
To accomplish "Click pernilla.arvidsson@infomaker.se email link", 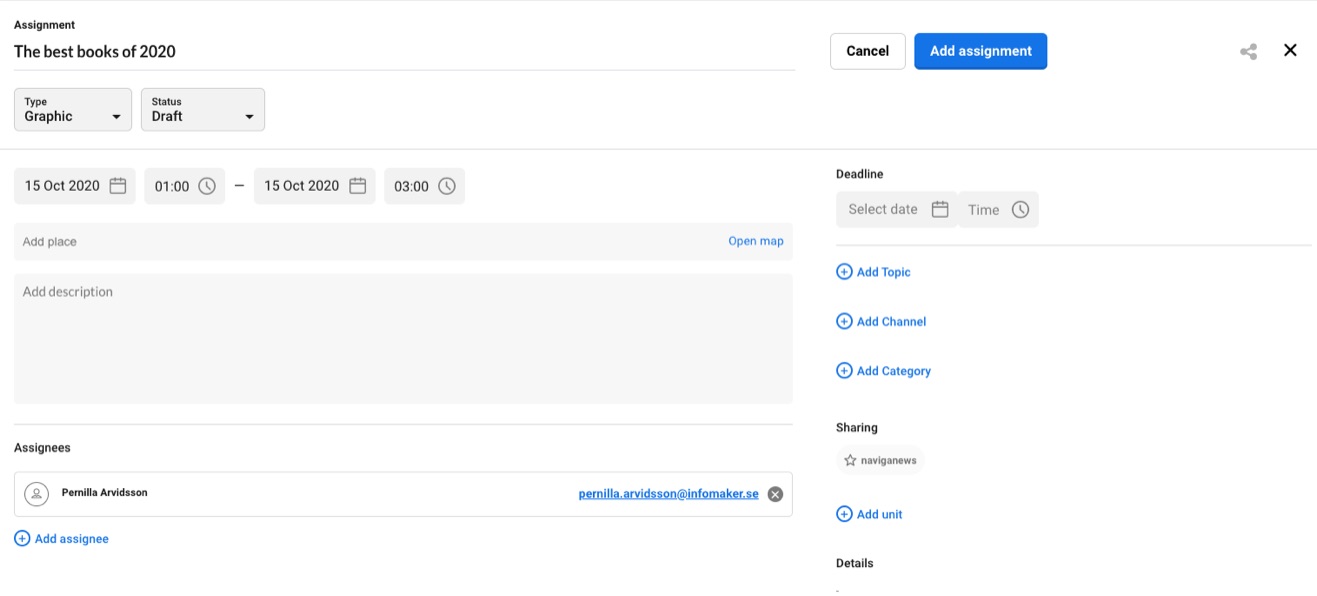I will pos(668,494).
